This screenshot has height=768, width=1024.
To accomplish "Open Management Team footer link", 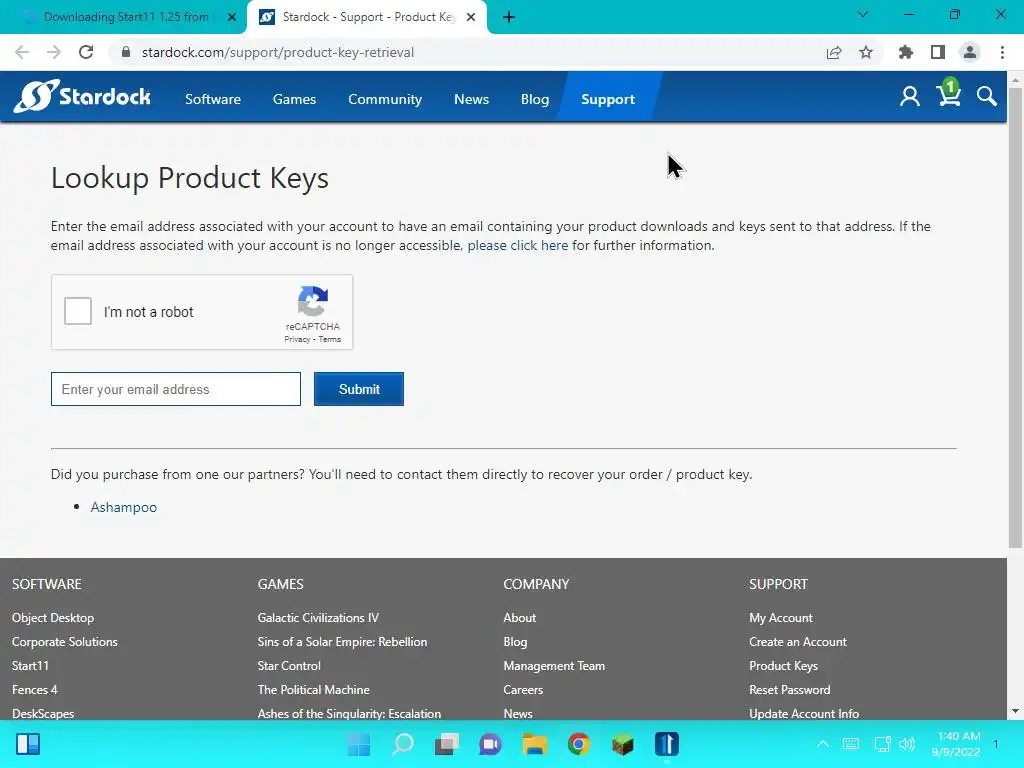I will (554, 666).
